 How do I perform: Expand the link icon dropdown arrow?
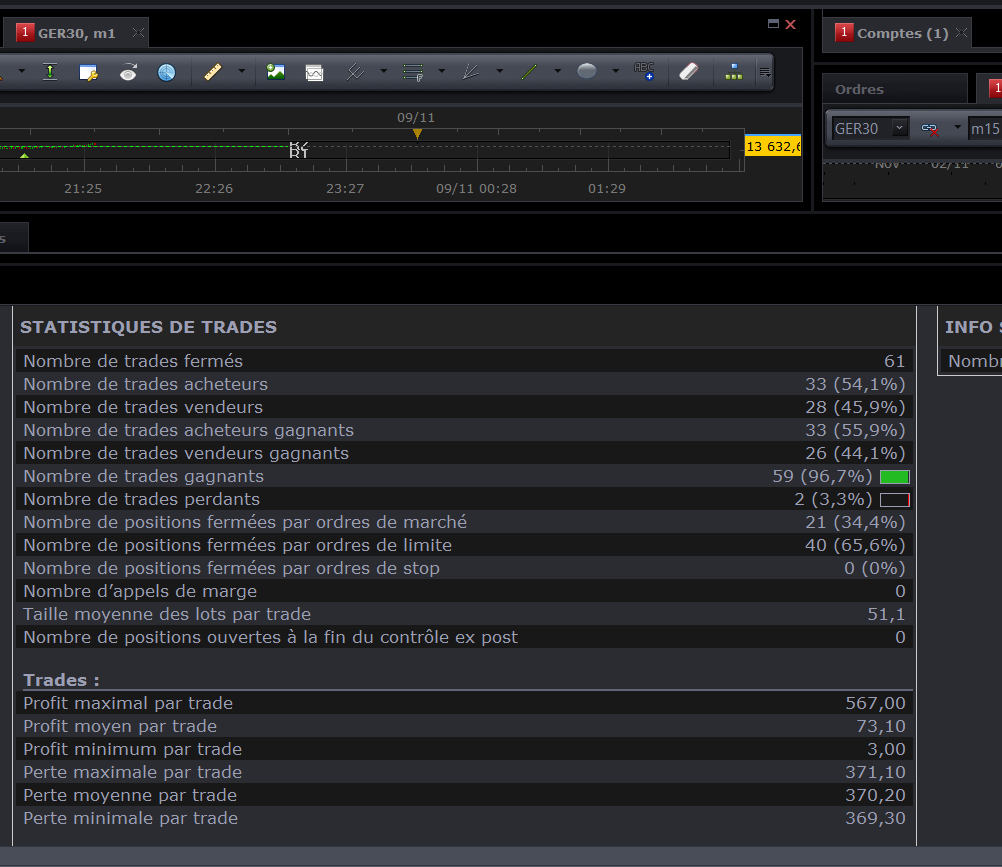(x=957, y=127)
